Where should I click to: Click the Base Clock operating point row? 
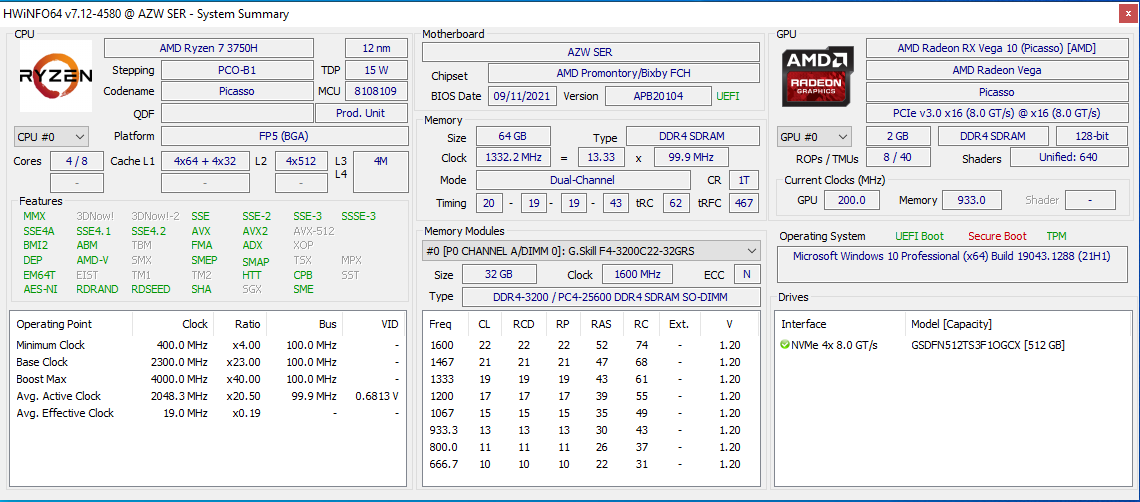tap(207, 362)
